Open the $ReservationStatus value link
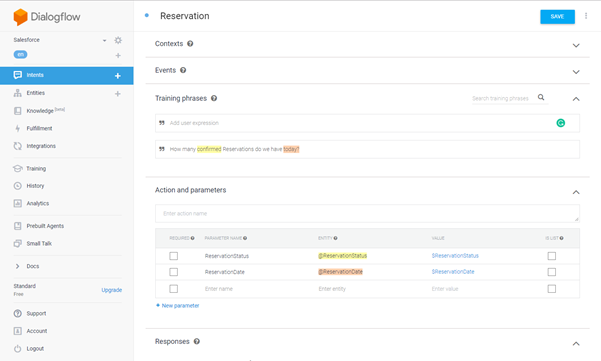The image size is (601, 361). pyautogui.click(x=455, y=256)
